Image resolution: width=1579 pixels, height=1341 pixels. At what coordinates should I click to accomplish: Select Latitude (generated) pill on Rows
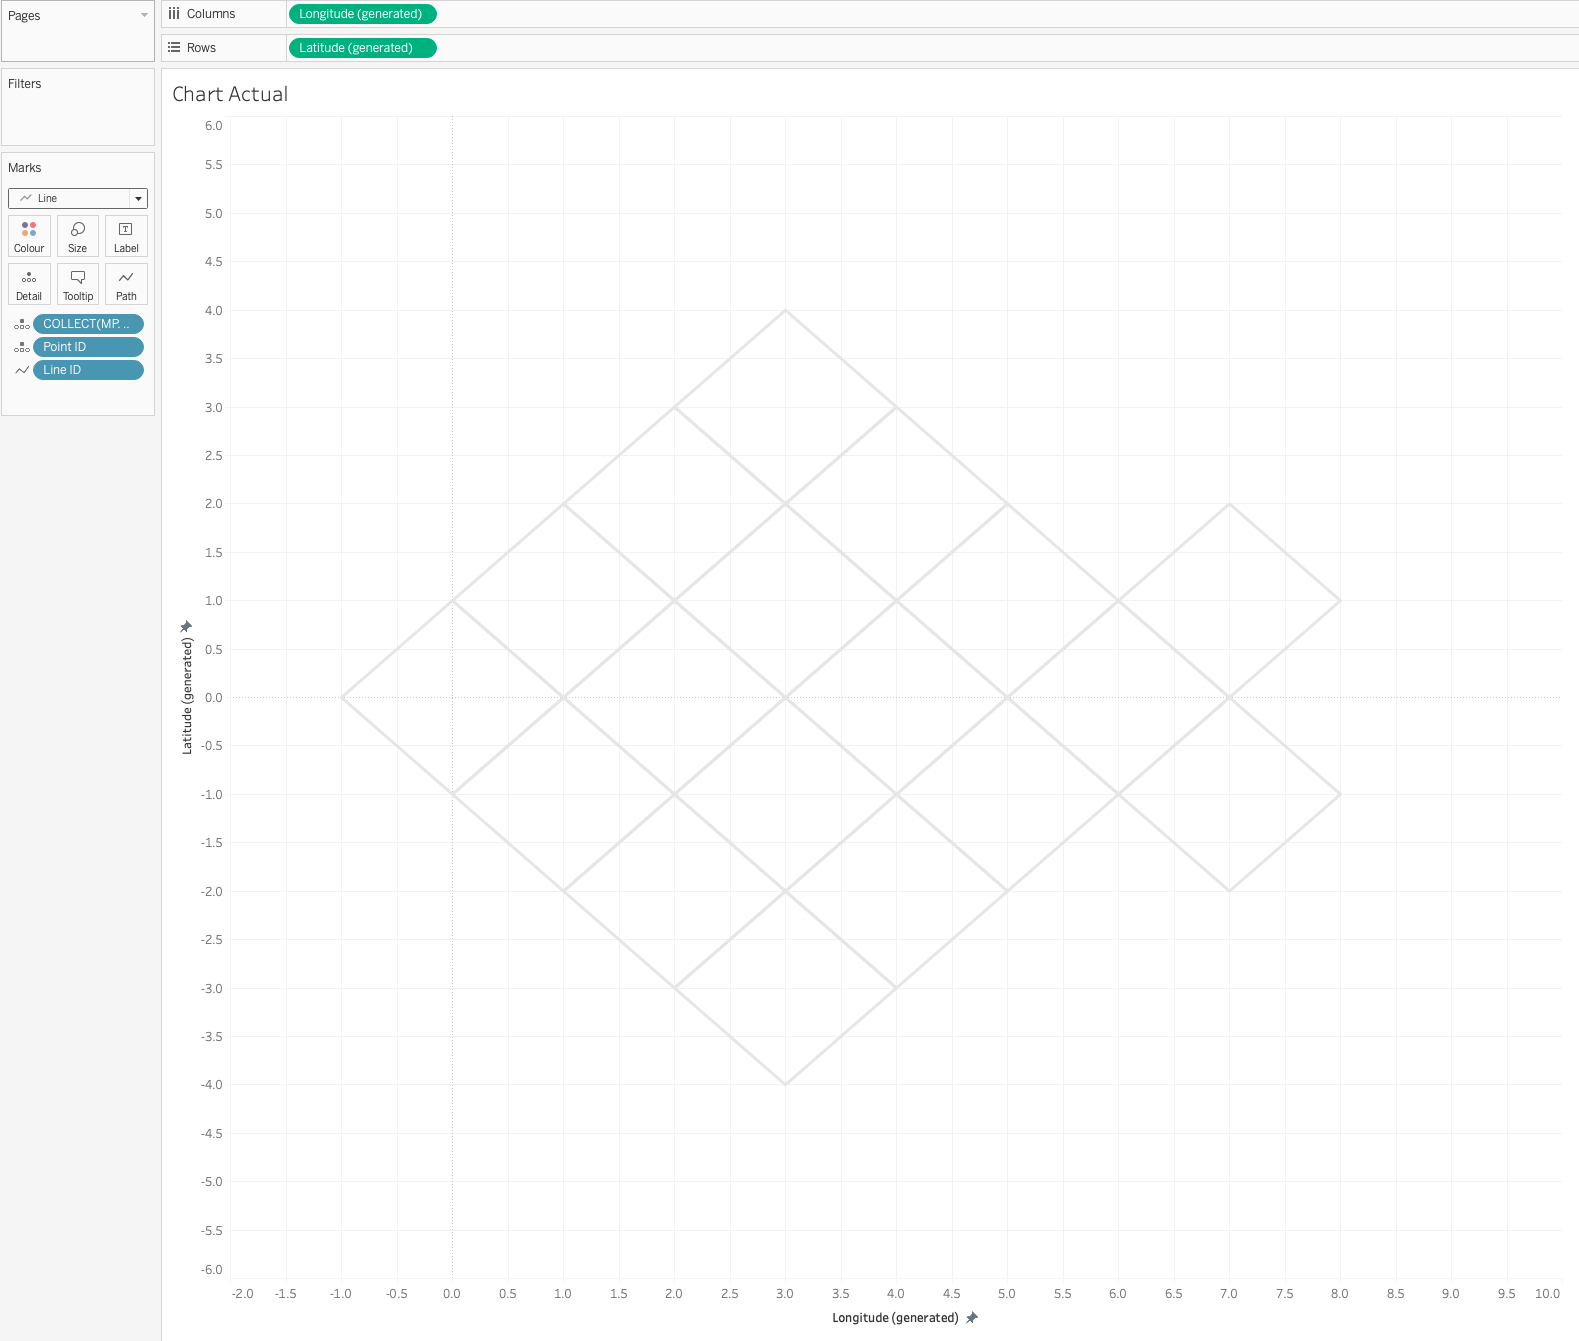click(x=362, y=48)
